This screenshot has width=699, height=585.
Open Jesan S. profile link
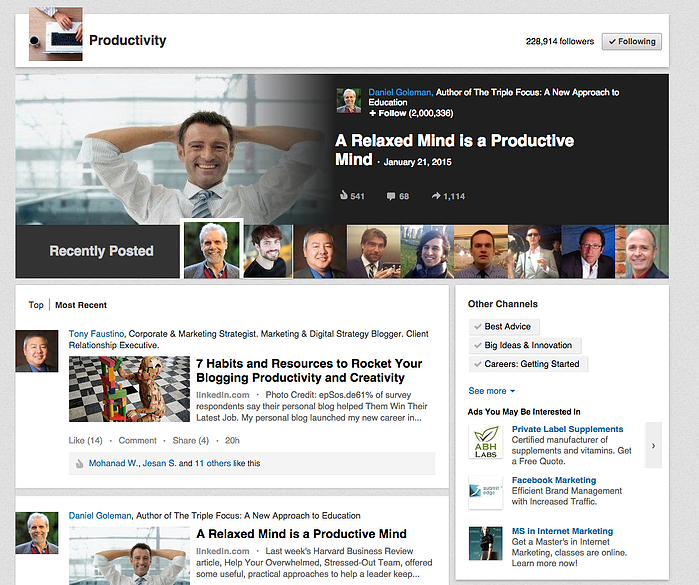(x=159, y=463)
